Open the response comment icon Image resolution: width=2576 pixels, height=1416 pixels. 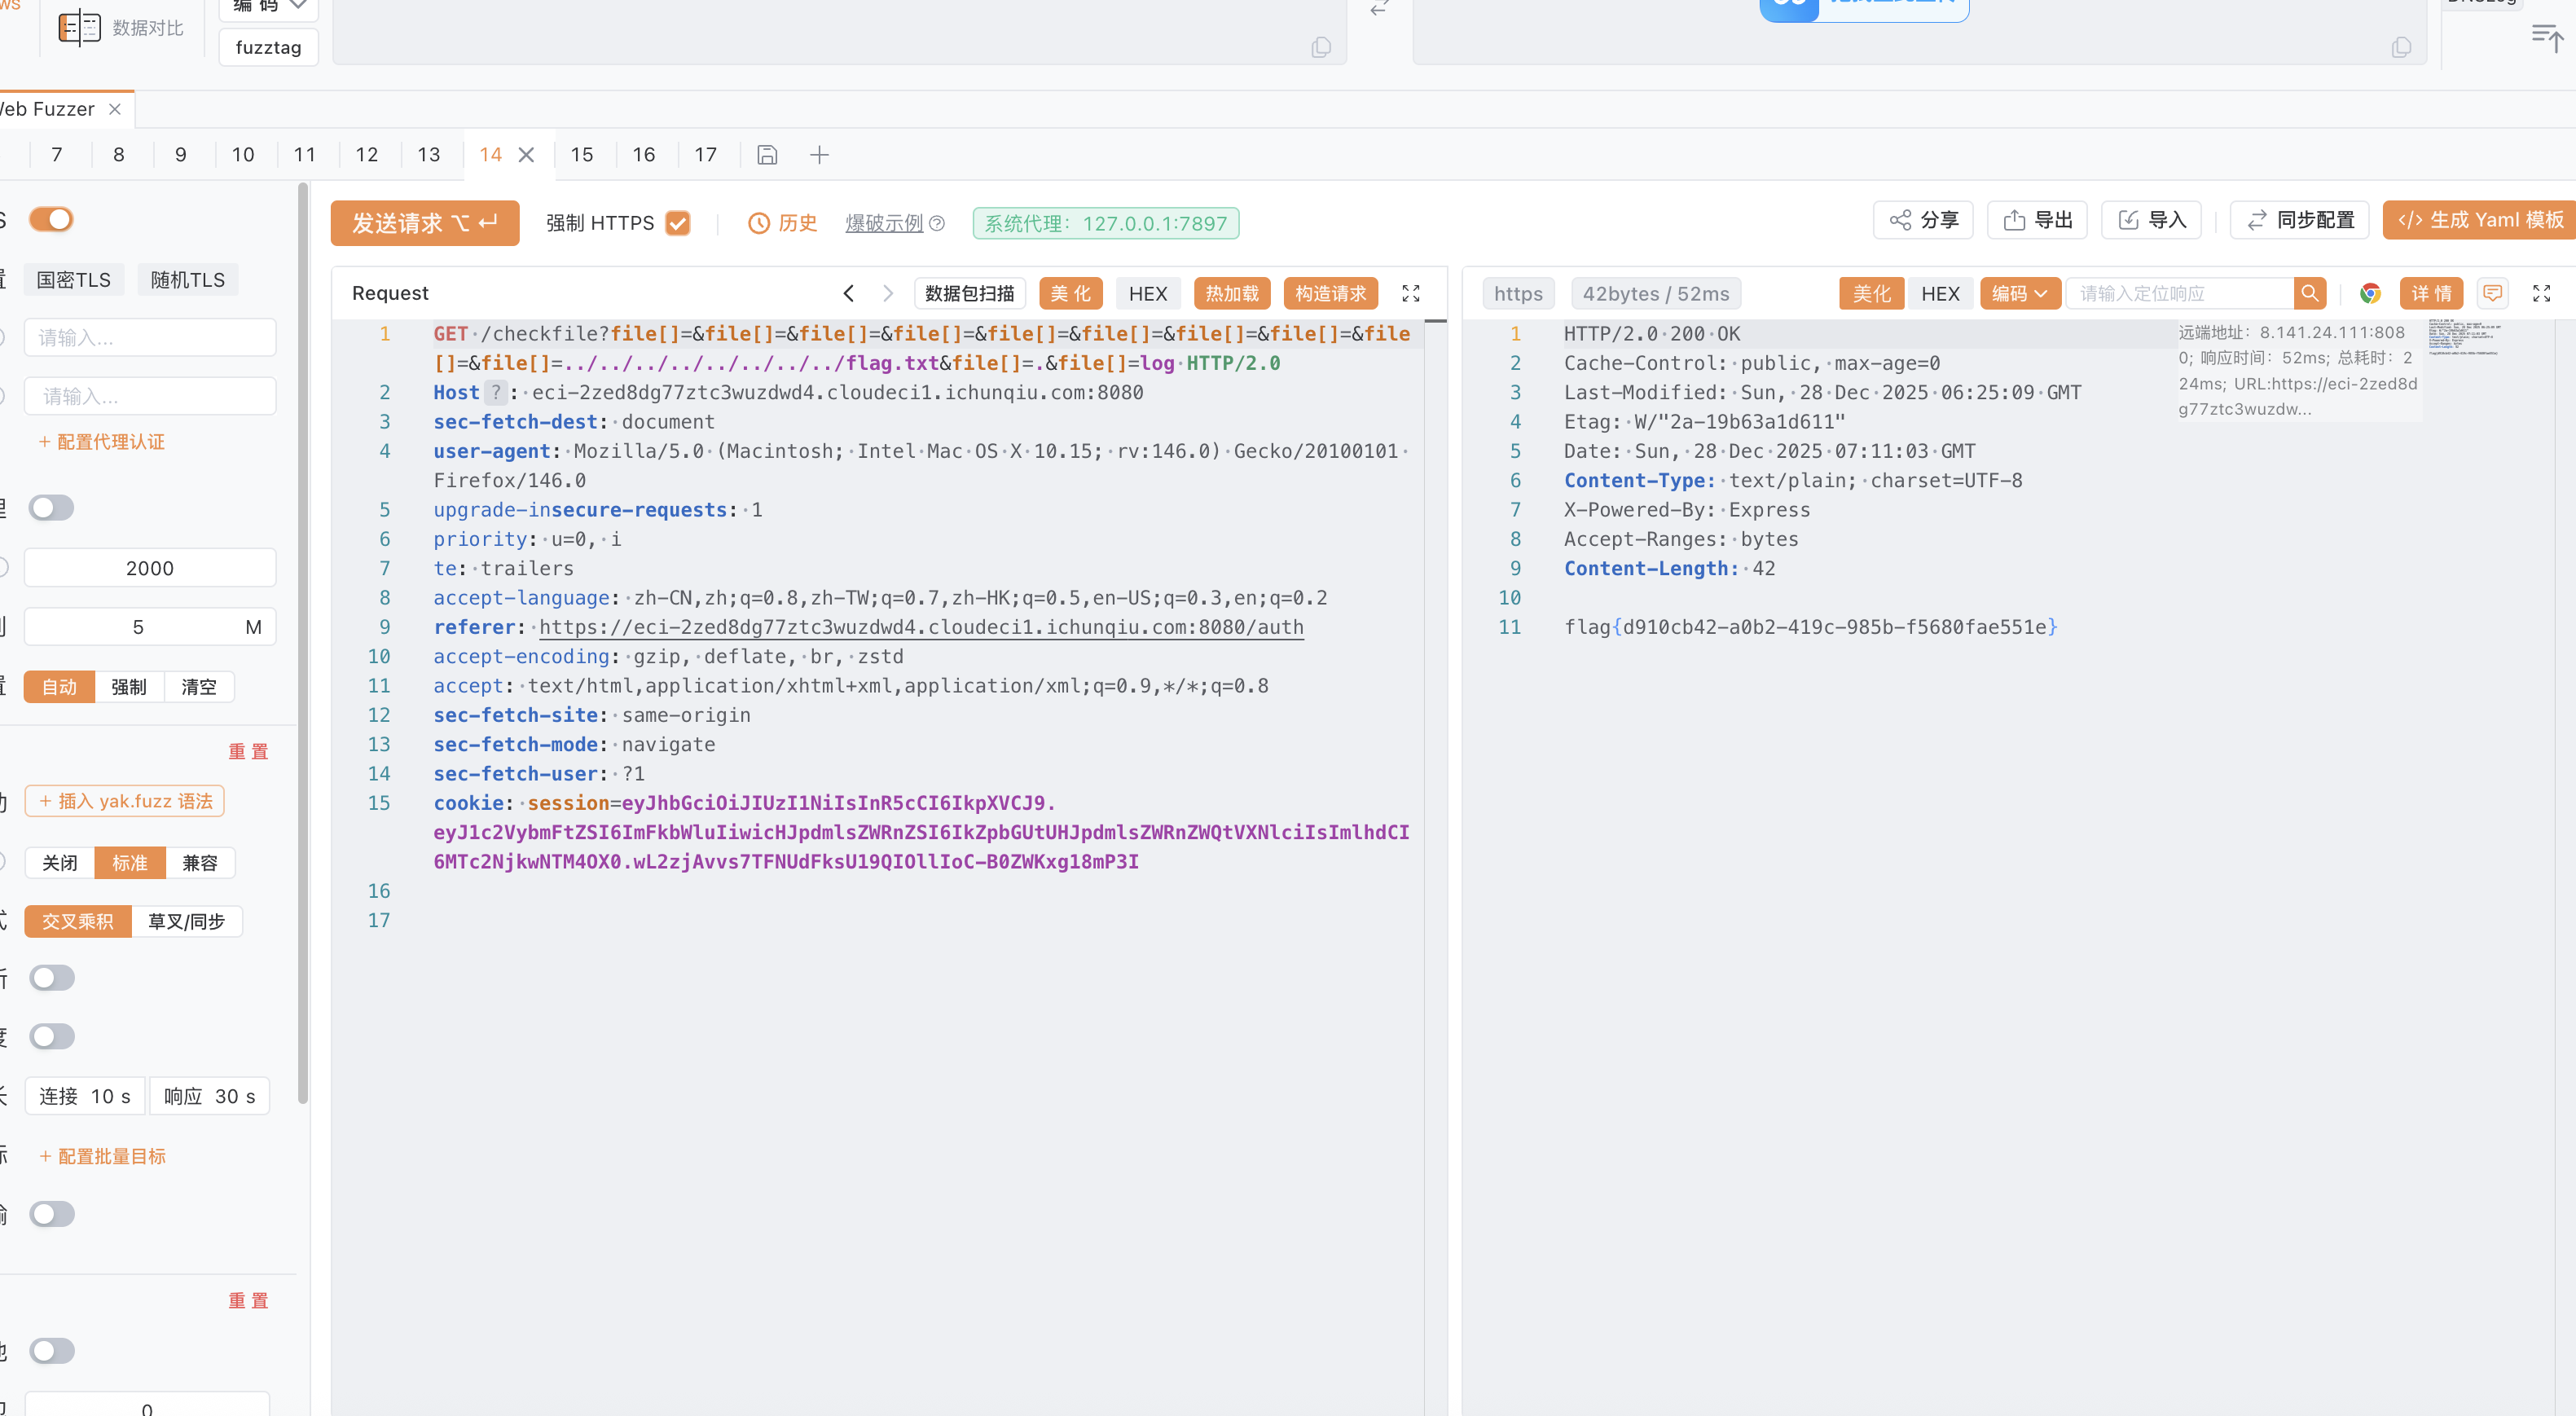pyautogui.click(x=2492, y=293)
